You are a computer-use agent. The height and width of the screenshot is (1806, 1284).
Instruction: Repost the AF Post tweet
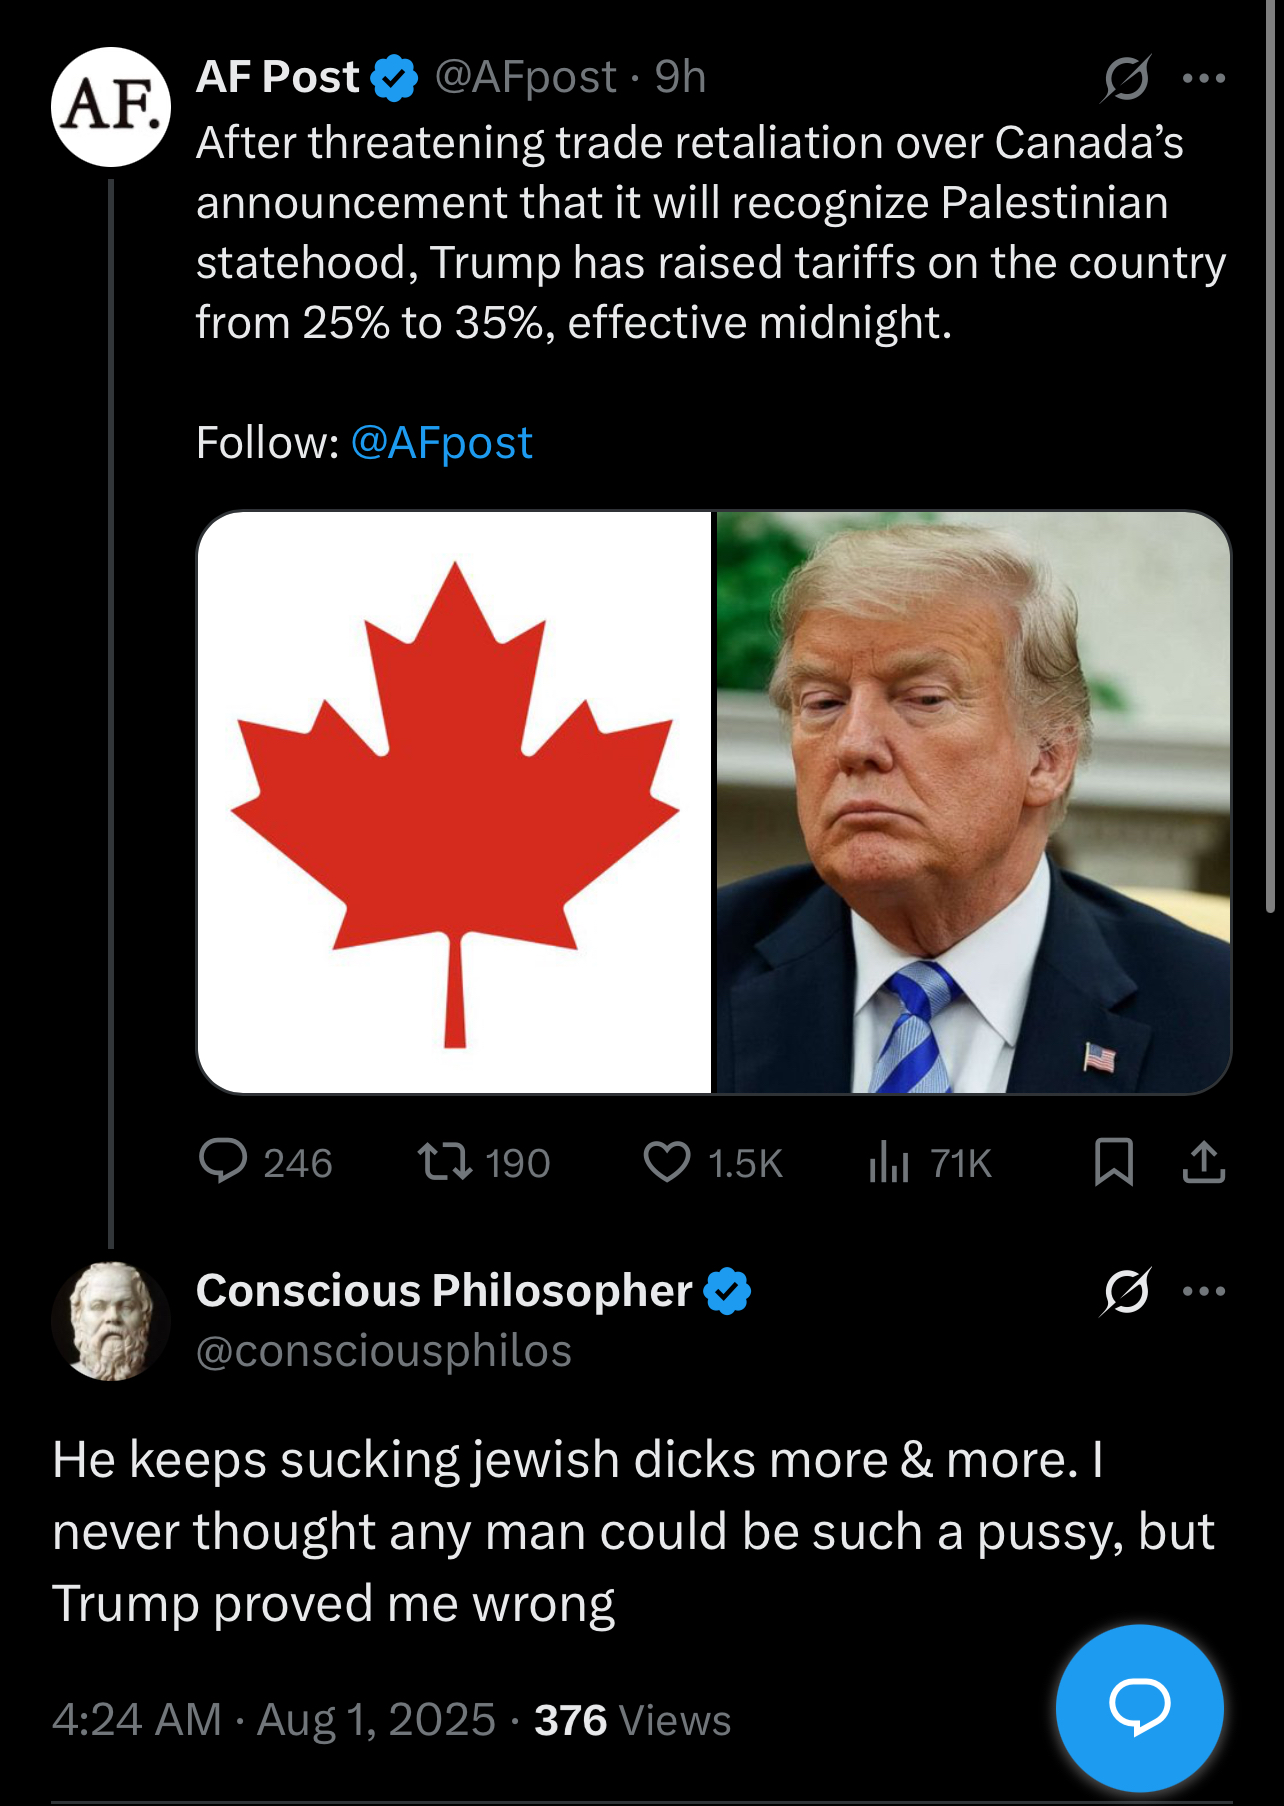pyautogui.click(x=445, y=1162)
